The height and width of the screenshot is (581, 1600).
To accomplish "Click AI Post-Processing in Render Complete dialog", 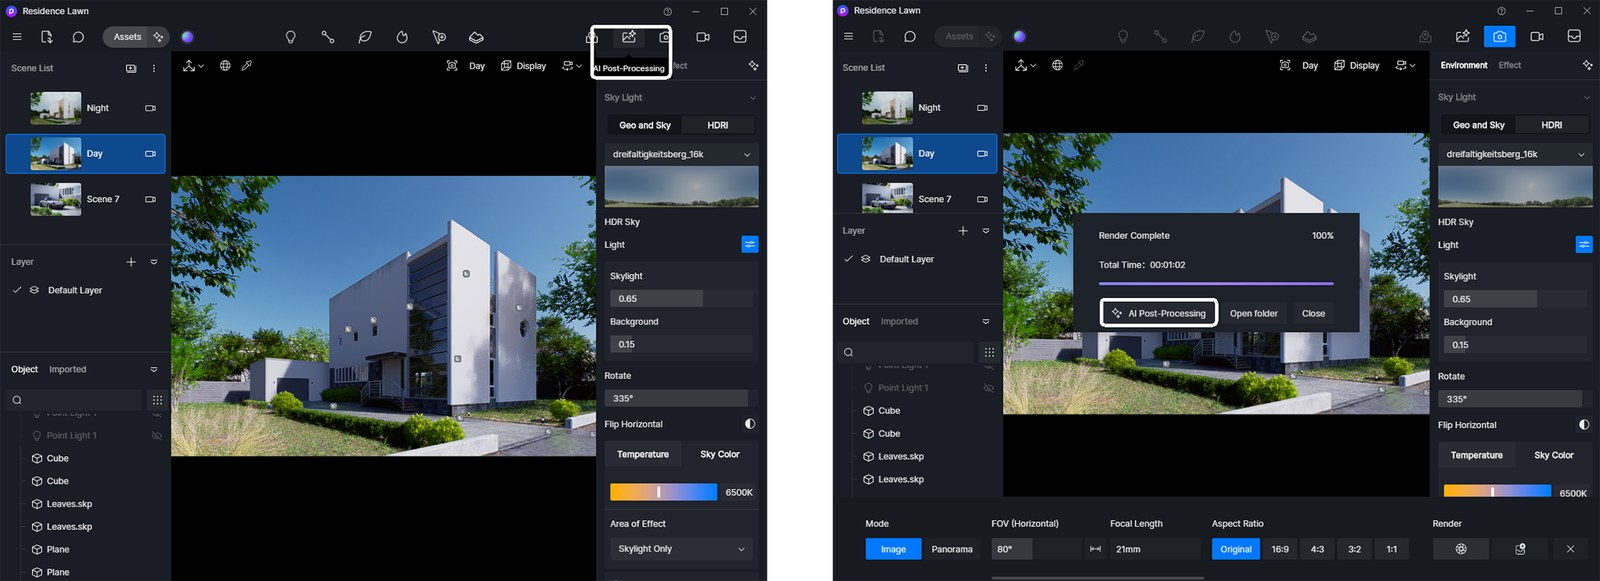I will tap(1158, 313).
